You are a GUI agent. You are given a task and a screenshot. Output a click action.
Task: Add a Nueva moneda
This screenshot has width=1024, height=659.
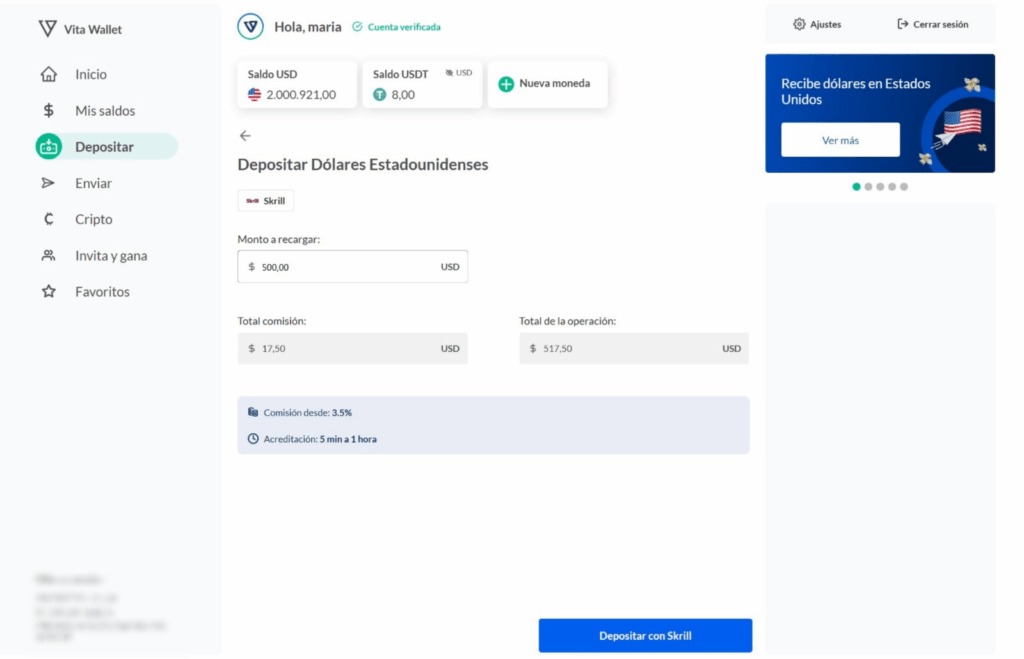tap(546, 84)
